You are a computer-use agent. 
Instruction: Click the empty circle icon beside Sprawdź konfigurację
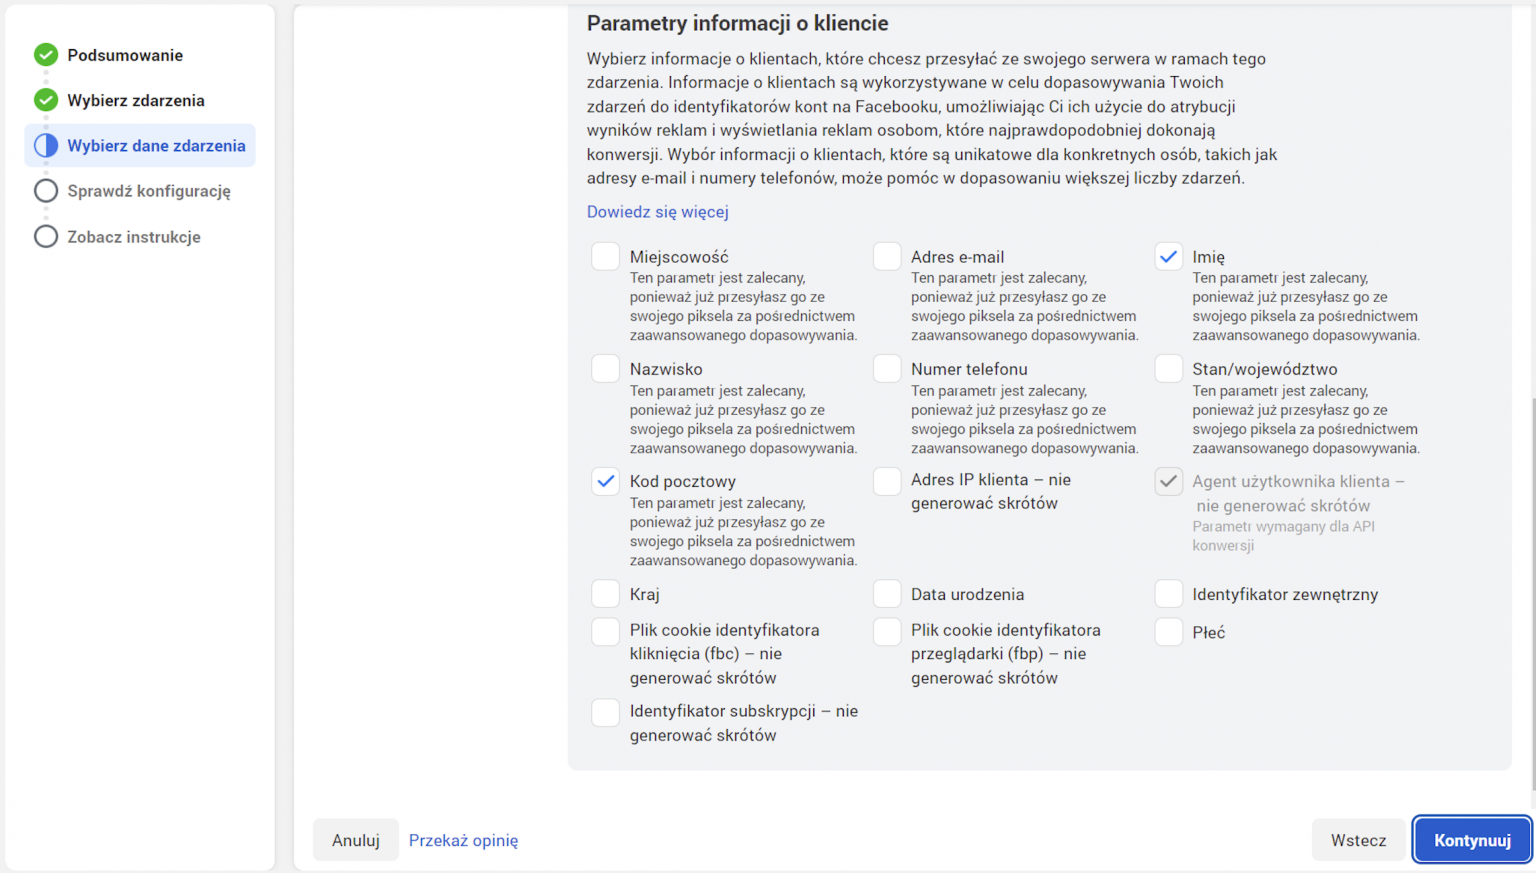(x=46, y=191)
